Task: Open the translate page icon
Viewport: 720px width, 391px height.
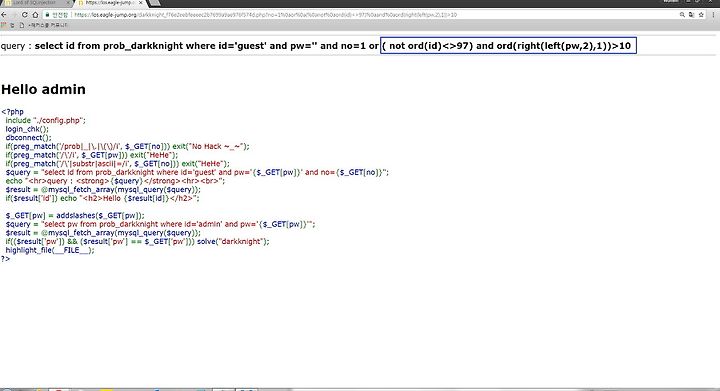Action: point(692,15)
